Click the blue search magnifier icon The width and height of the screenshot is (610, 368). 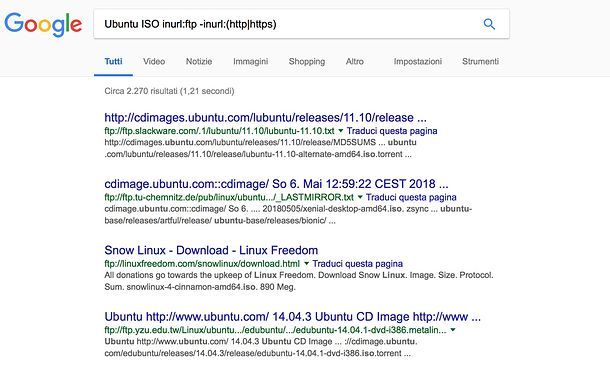489,24
